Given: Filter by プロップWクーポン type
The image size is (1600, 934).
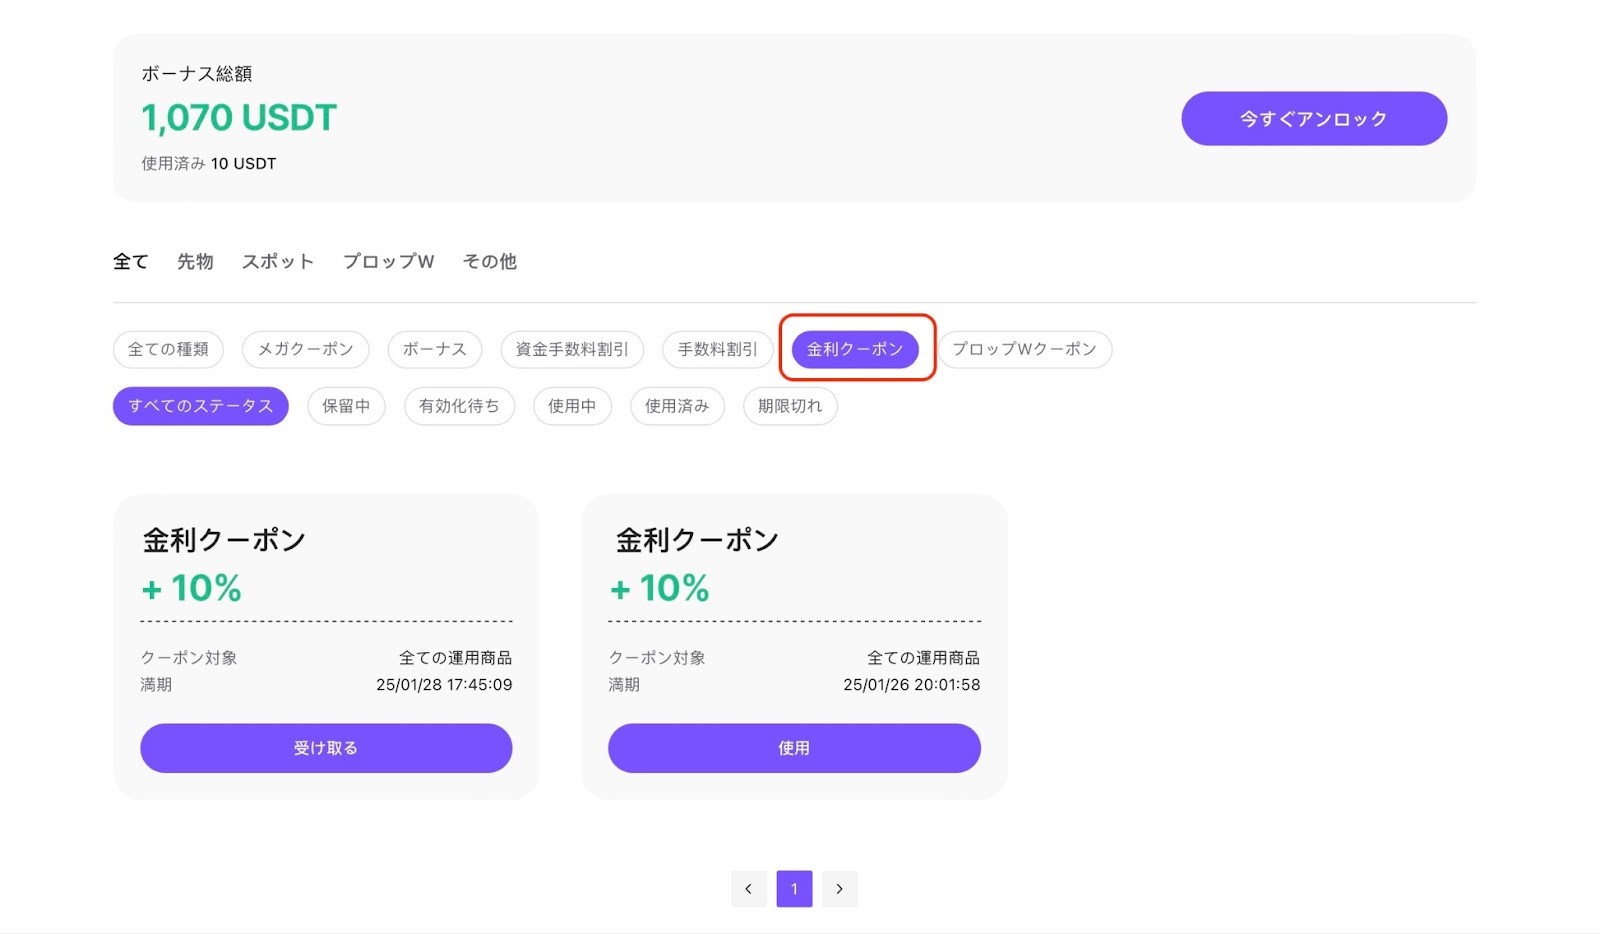Looking at the screenshot, I should pos(1024,349).
